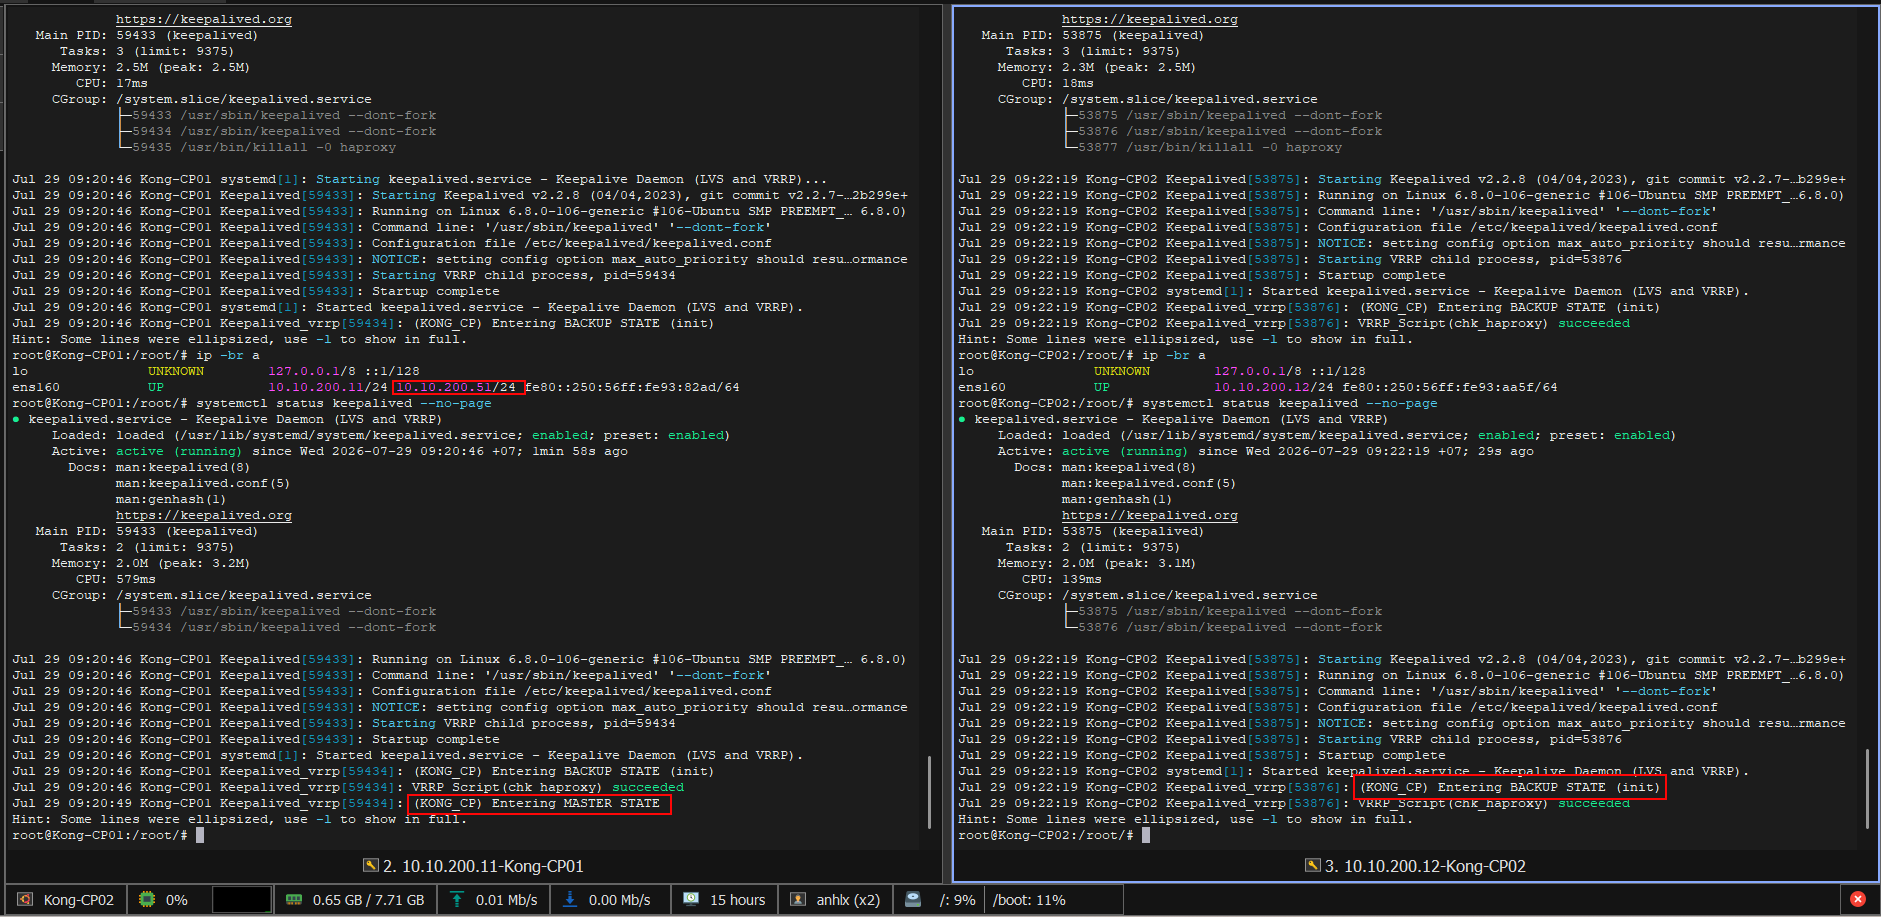Click the '1min 58s ago' active time text
This screenshot has height=917, width=1881.
click(x=580, y=451)
